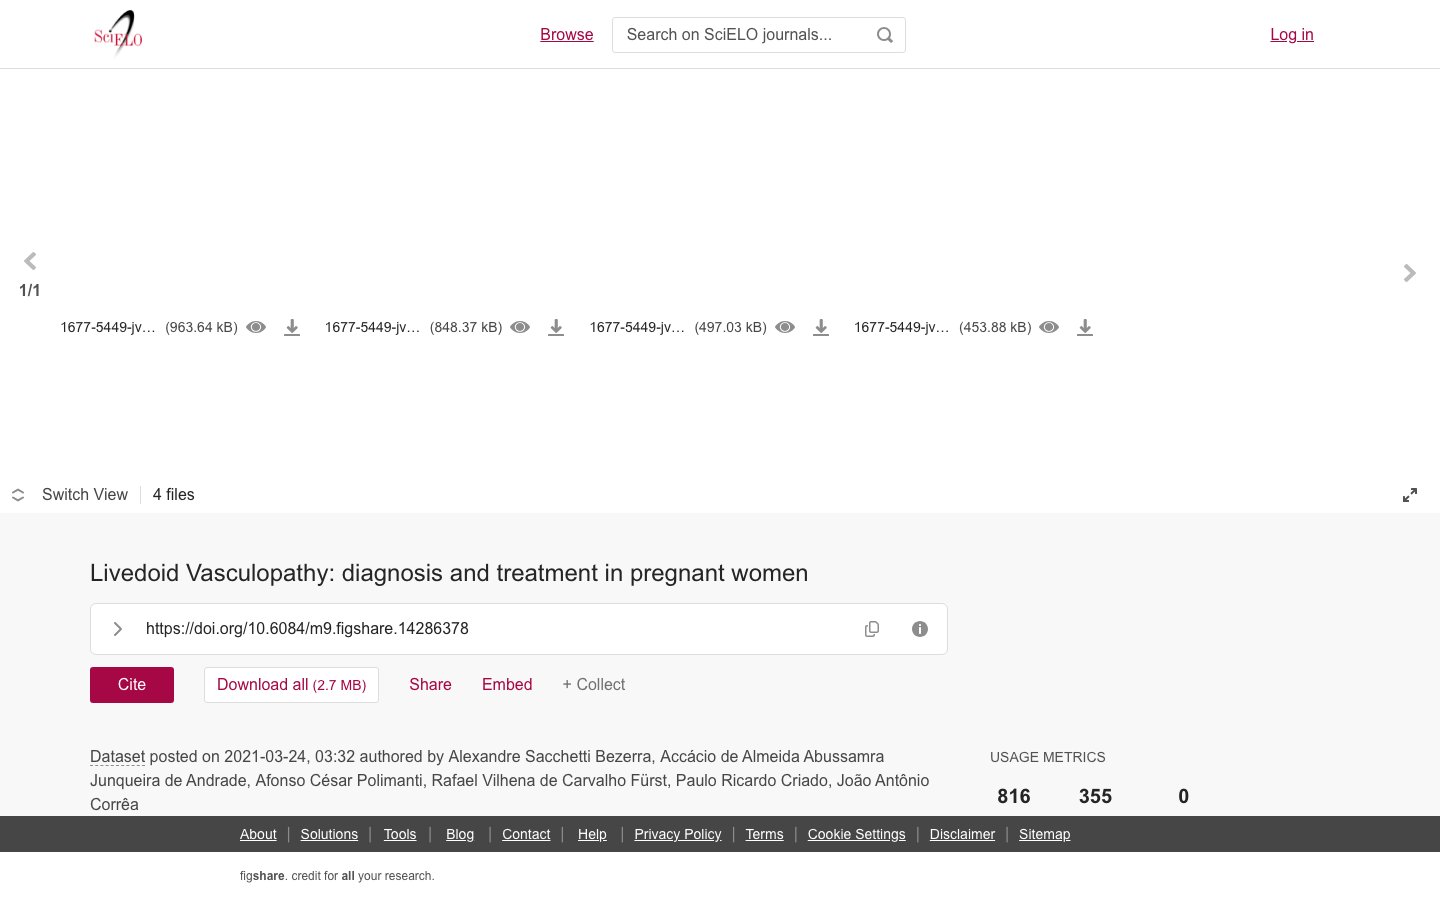The width and height of the screenshot is (1440, 900).
Task: Open Blog footer link
Action: tap(460, 834)
